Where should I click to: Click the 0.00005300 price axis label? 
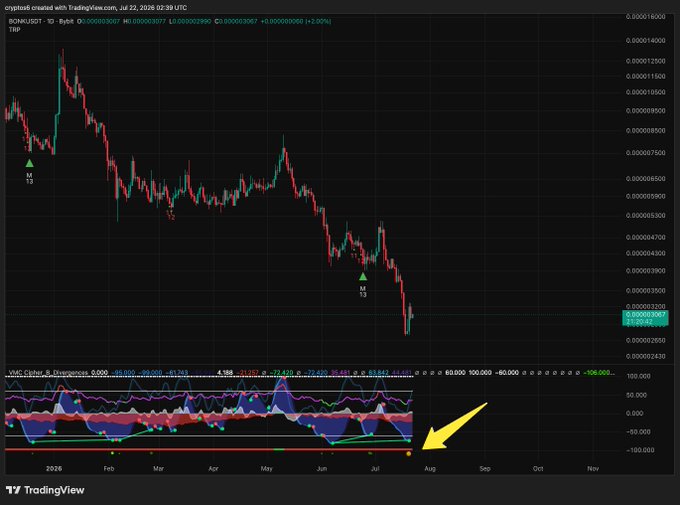point(645,216)
